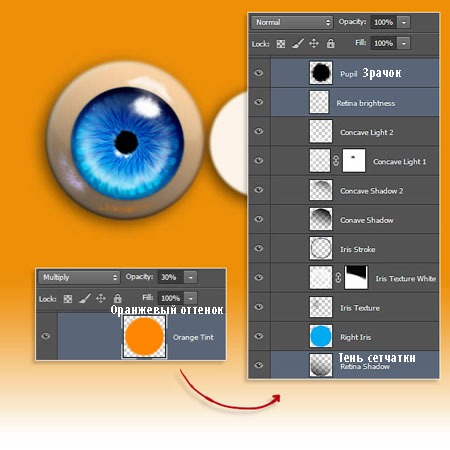Select the Pupil layer thumbnail
Screen dimensions: 450x450
(x=321, y=73)
